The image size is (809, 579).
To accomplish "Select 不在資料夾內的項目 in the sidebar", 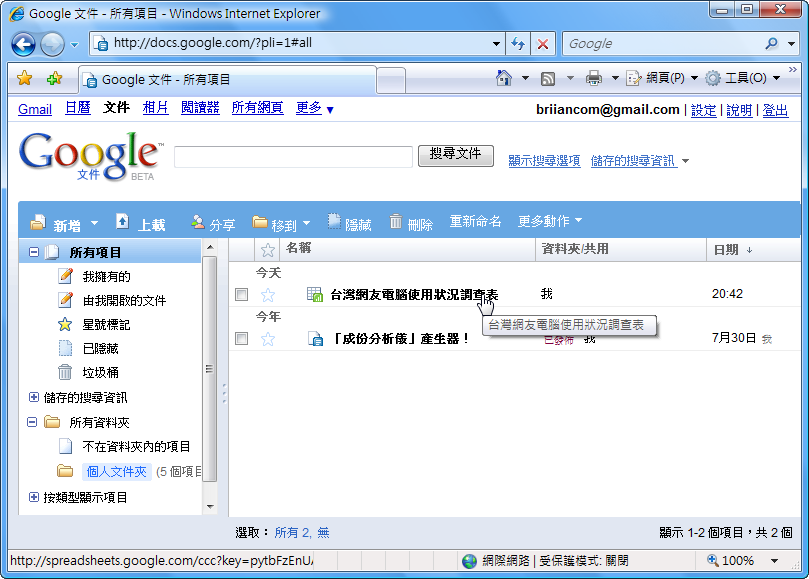I will (x=136, y=446).
